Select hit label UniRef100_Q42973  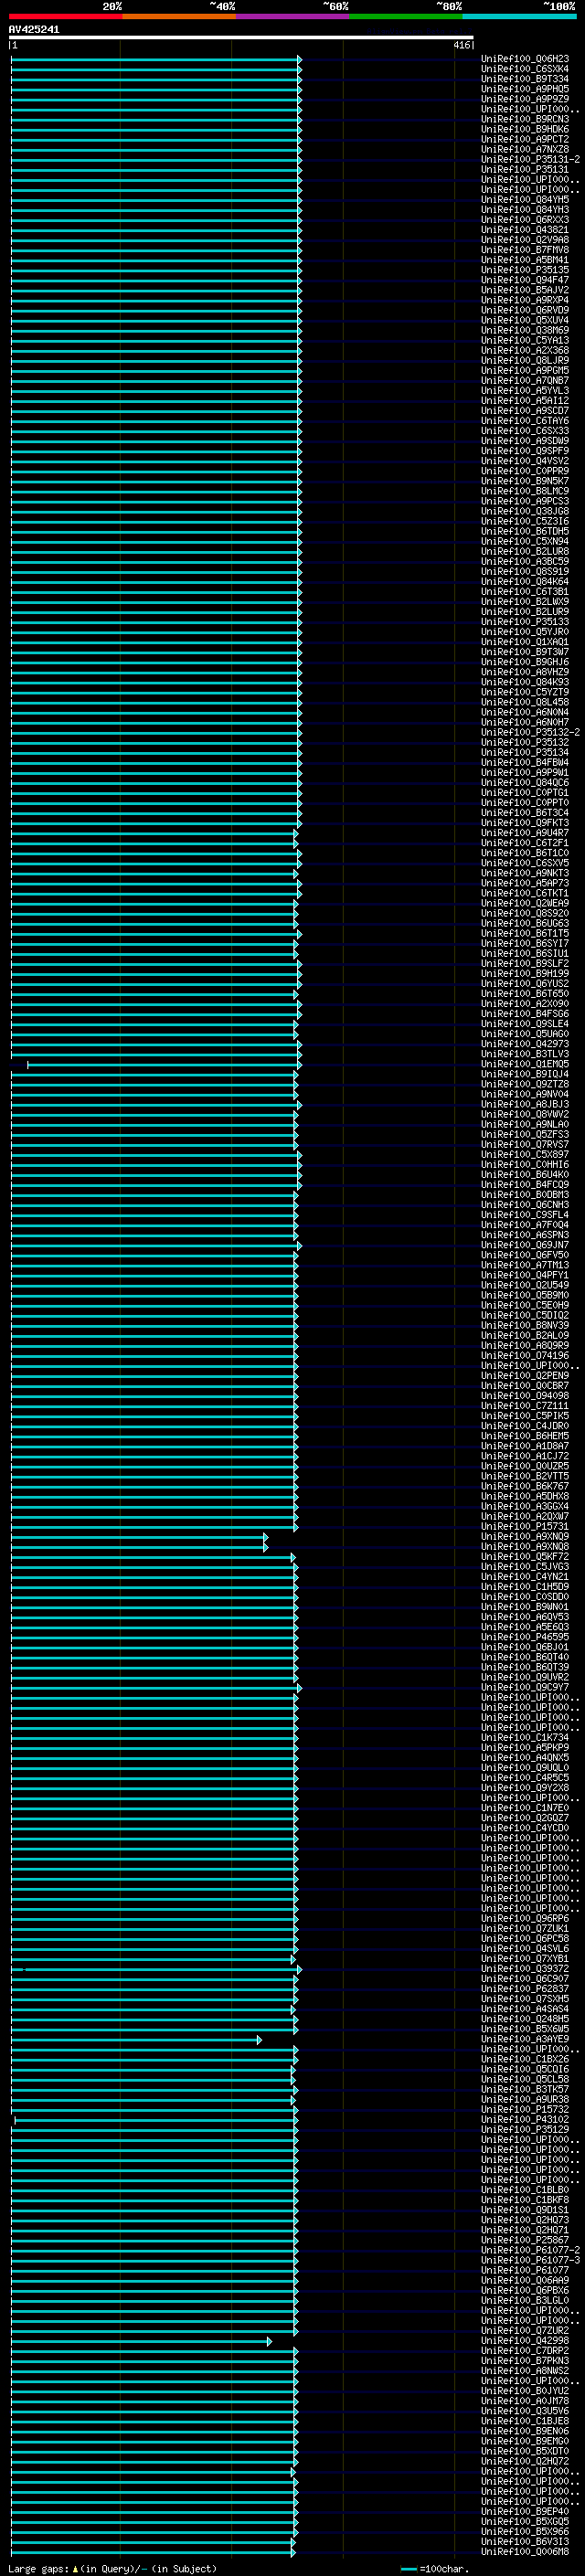pyautogui.click(x=525, y=1044)
